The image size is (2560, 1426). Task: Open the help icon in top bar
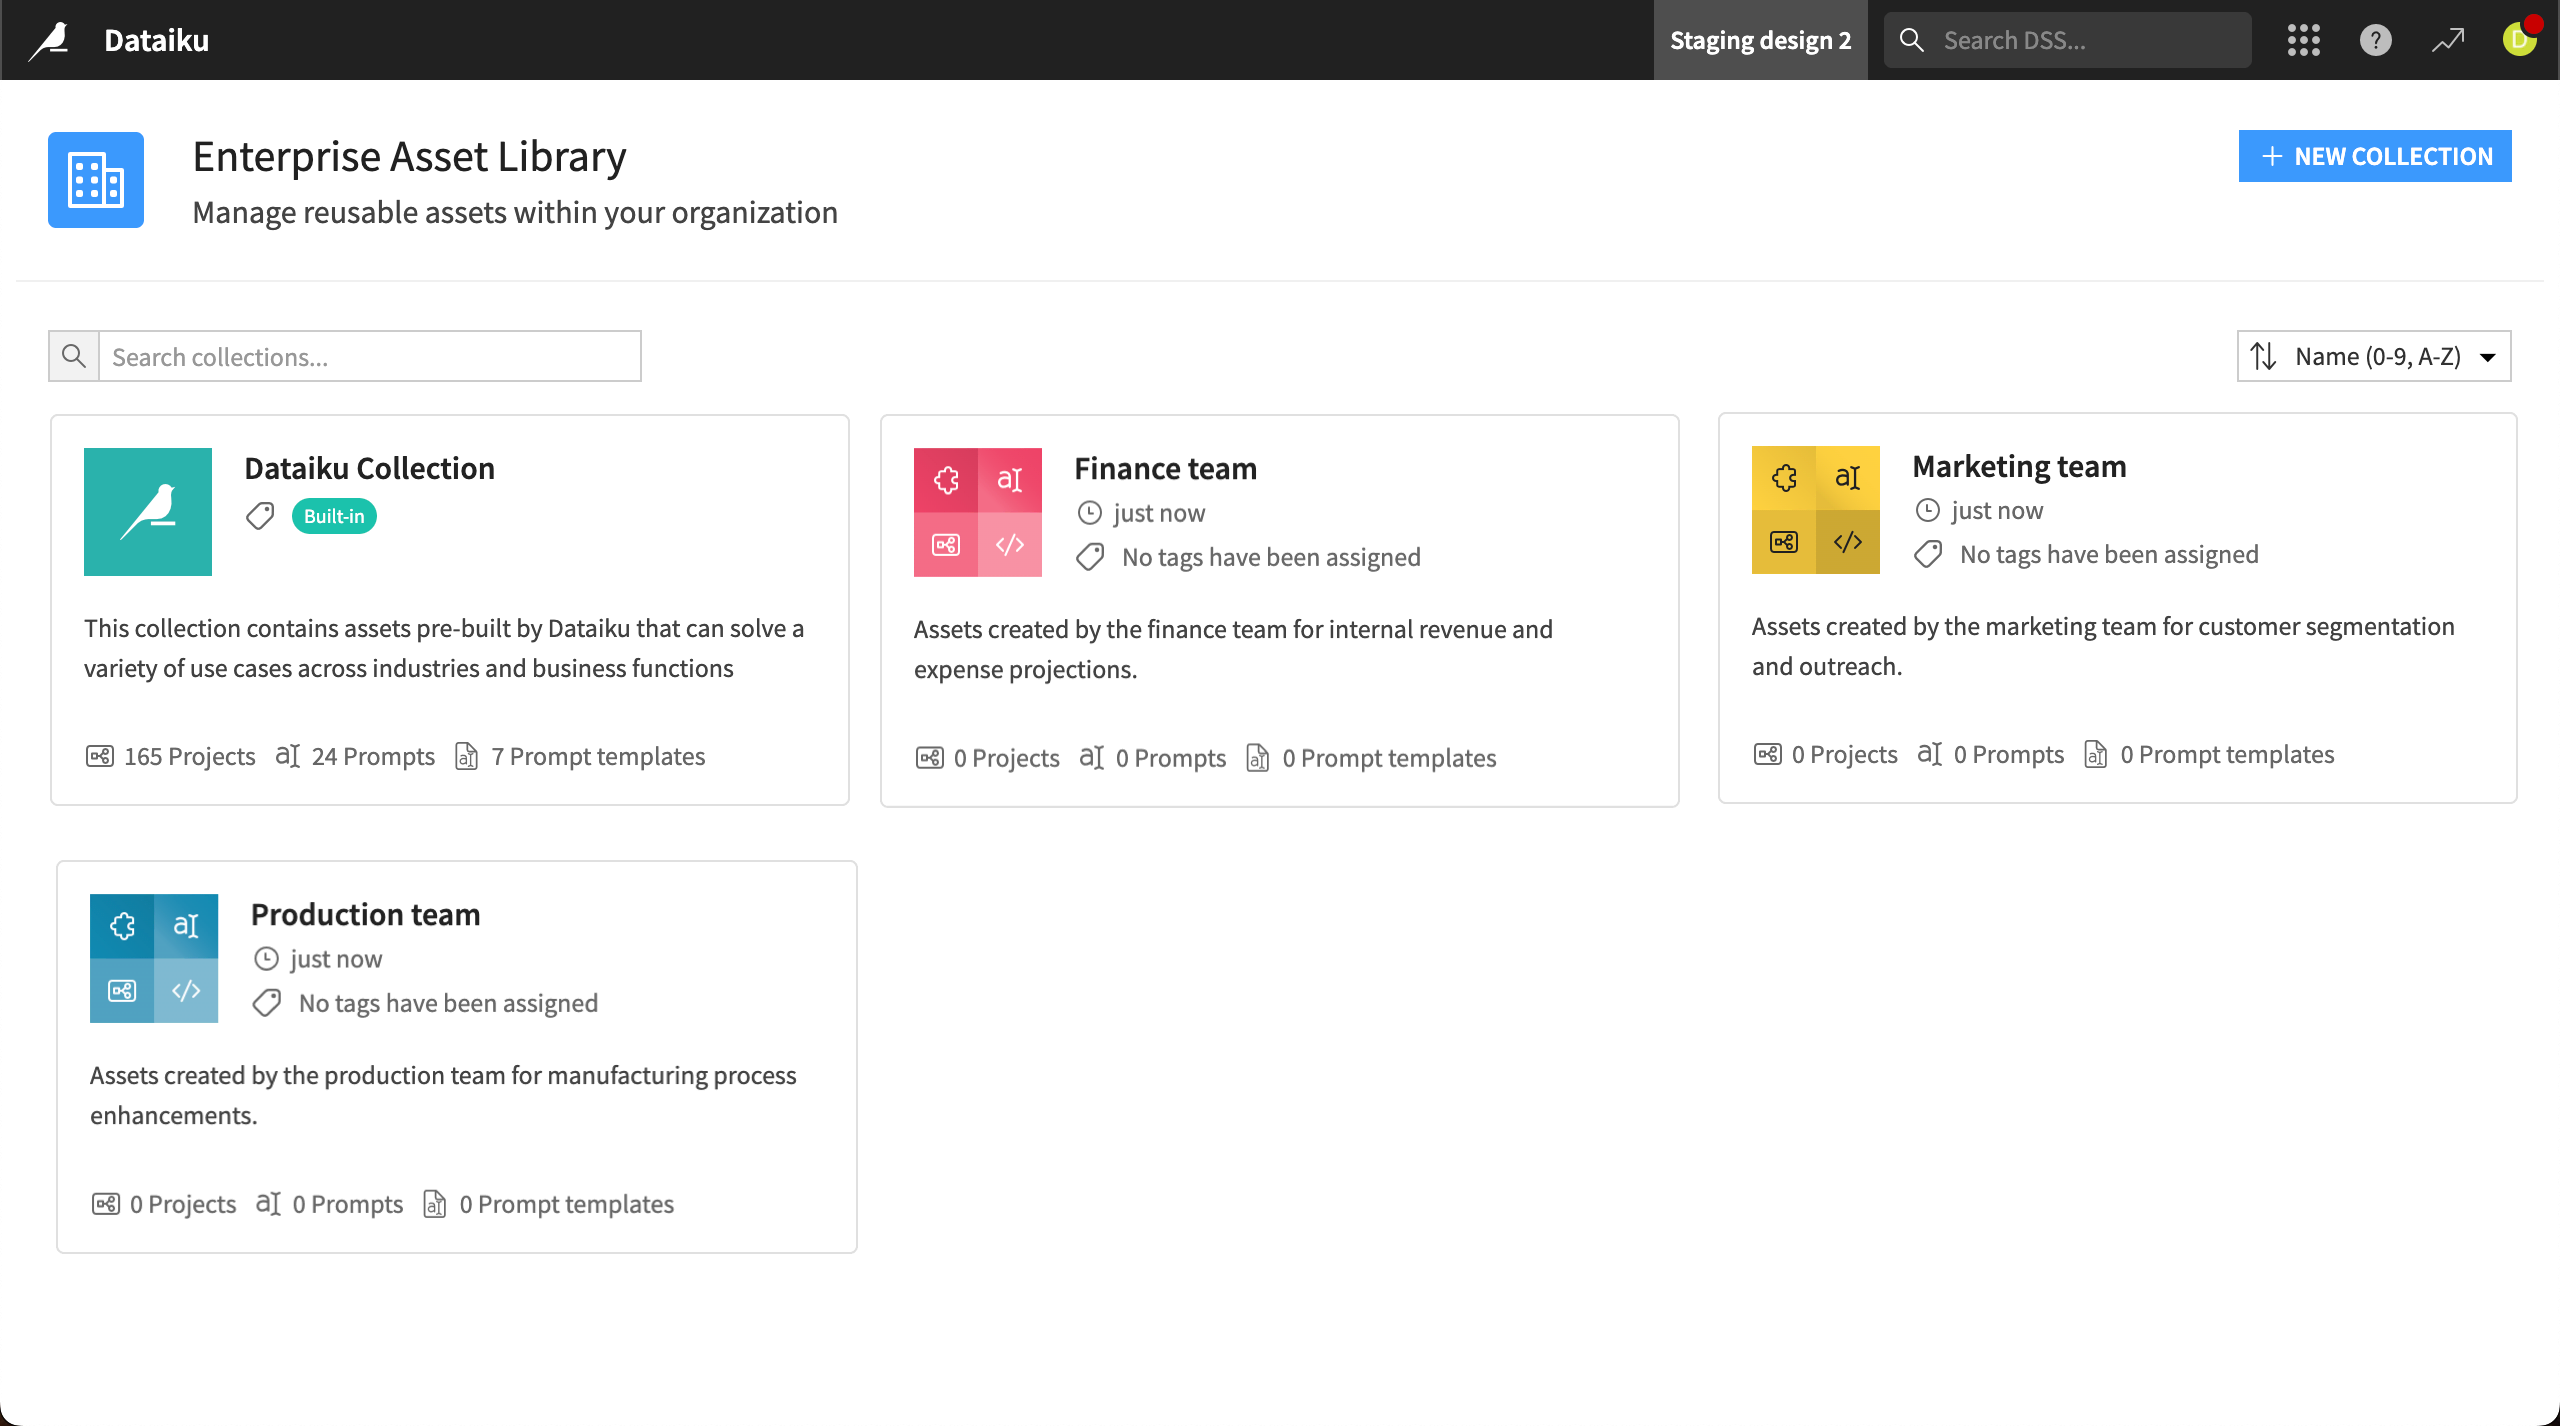pyautogui.click(x=2375, y=40)
